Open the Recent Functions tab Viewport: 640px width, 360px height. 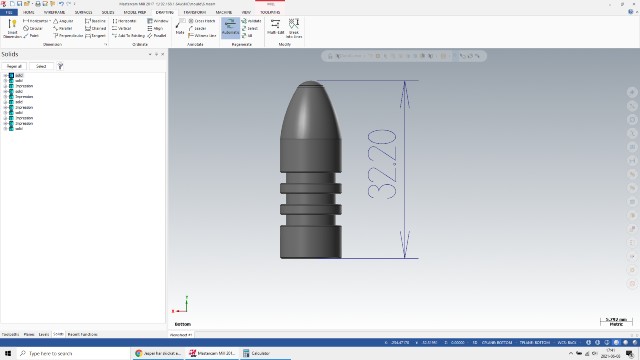point(82,334)
